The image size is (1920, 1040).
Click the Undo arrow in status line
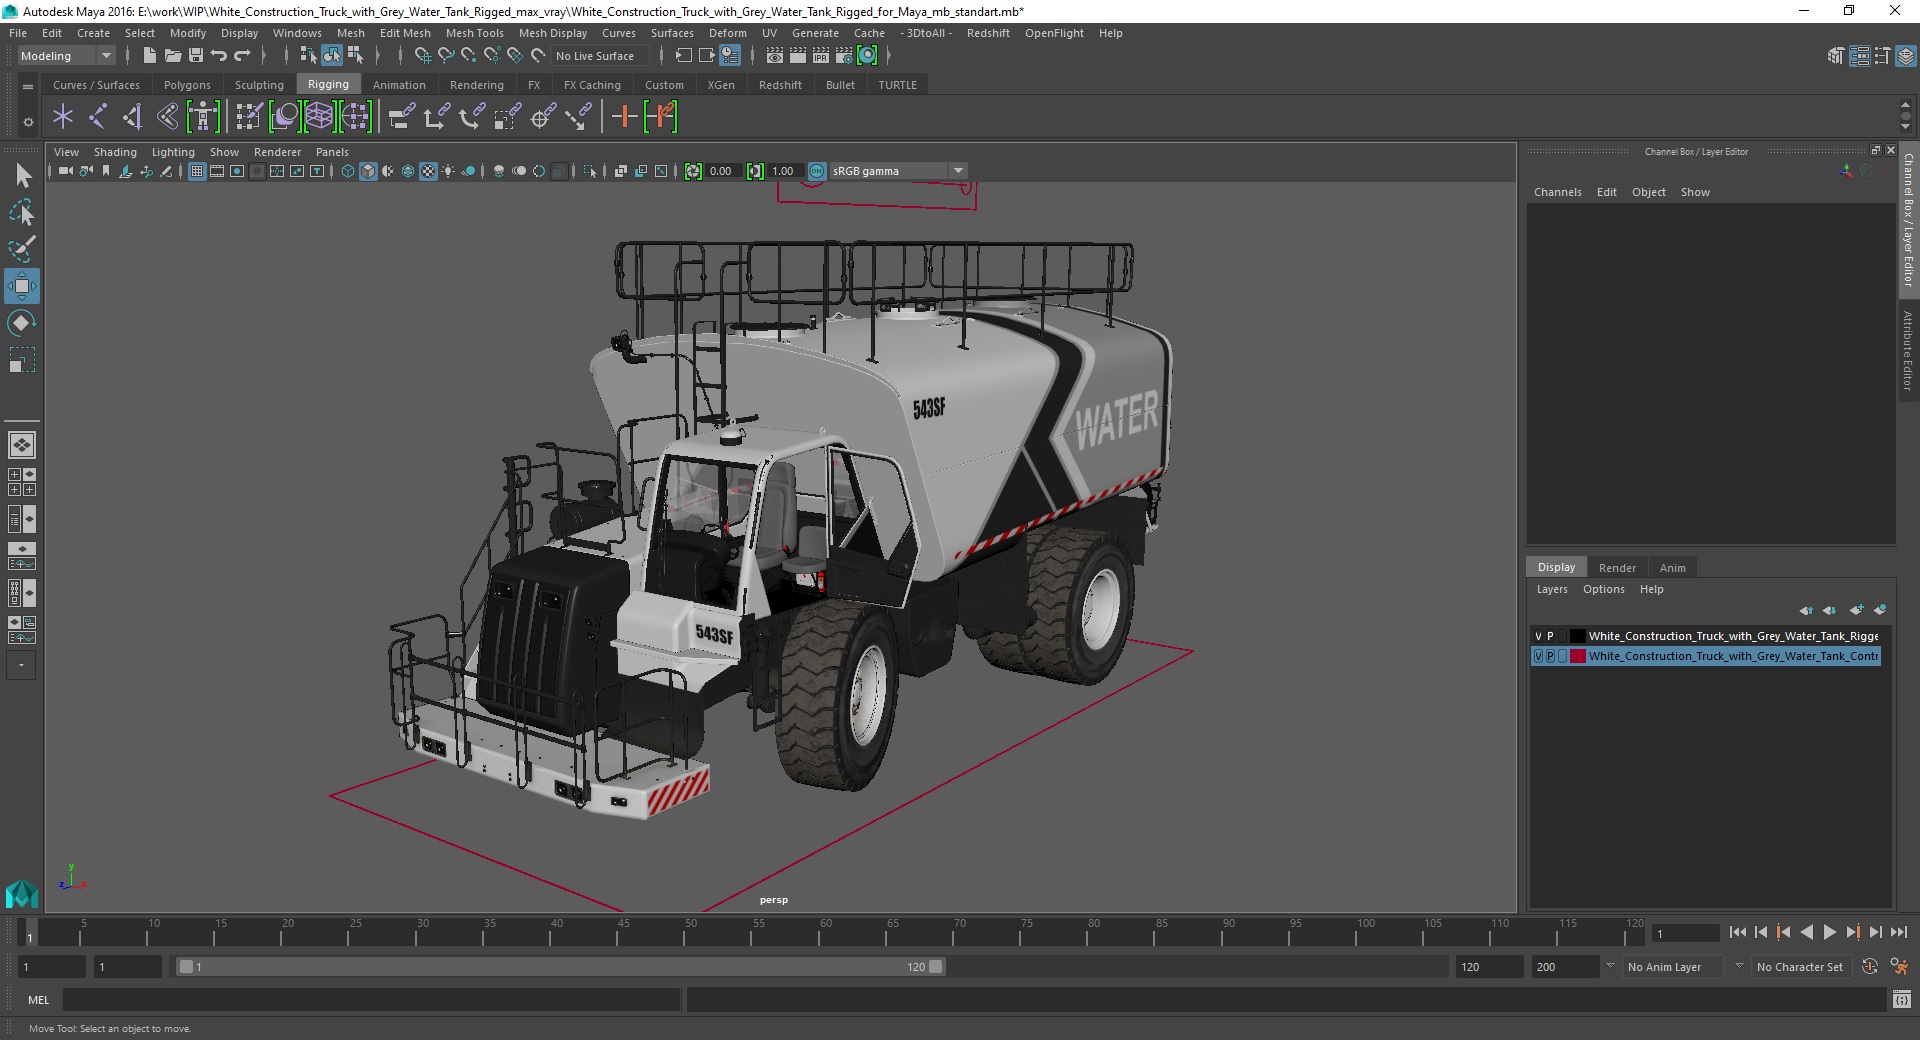pos(219,56)
